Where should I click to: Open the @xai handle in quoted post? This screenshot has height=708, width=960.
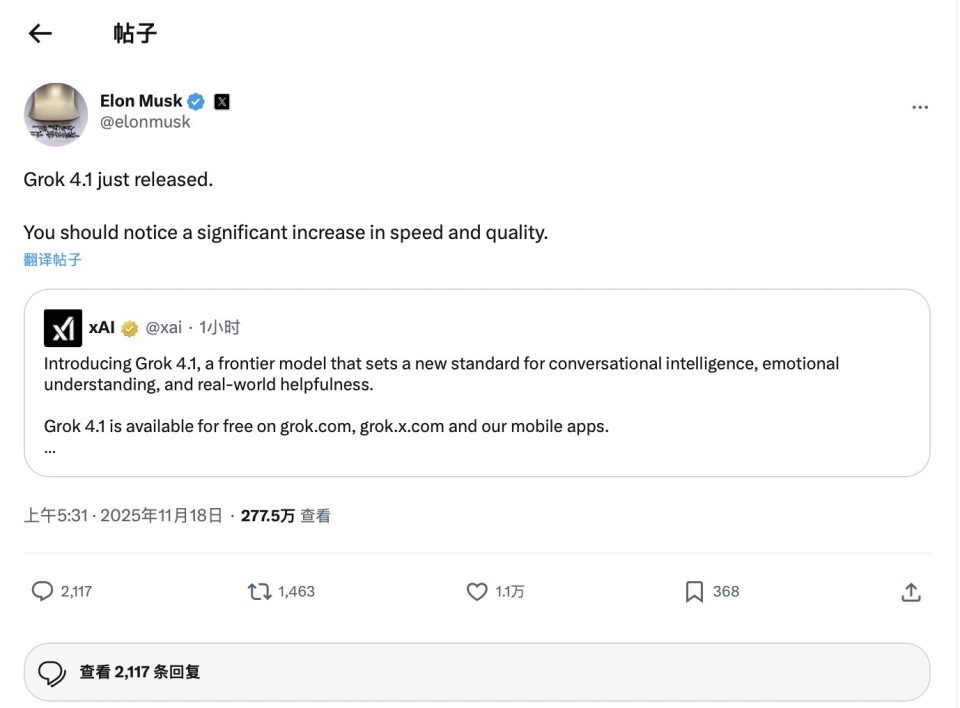164,328
